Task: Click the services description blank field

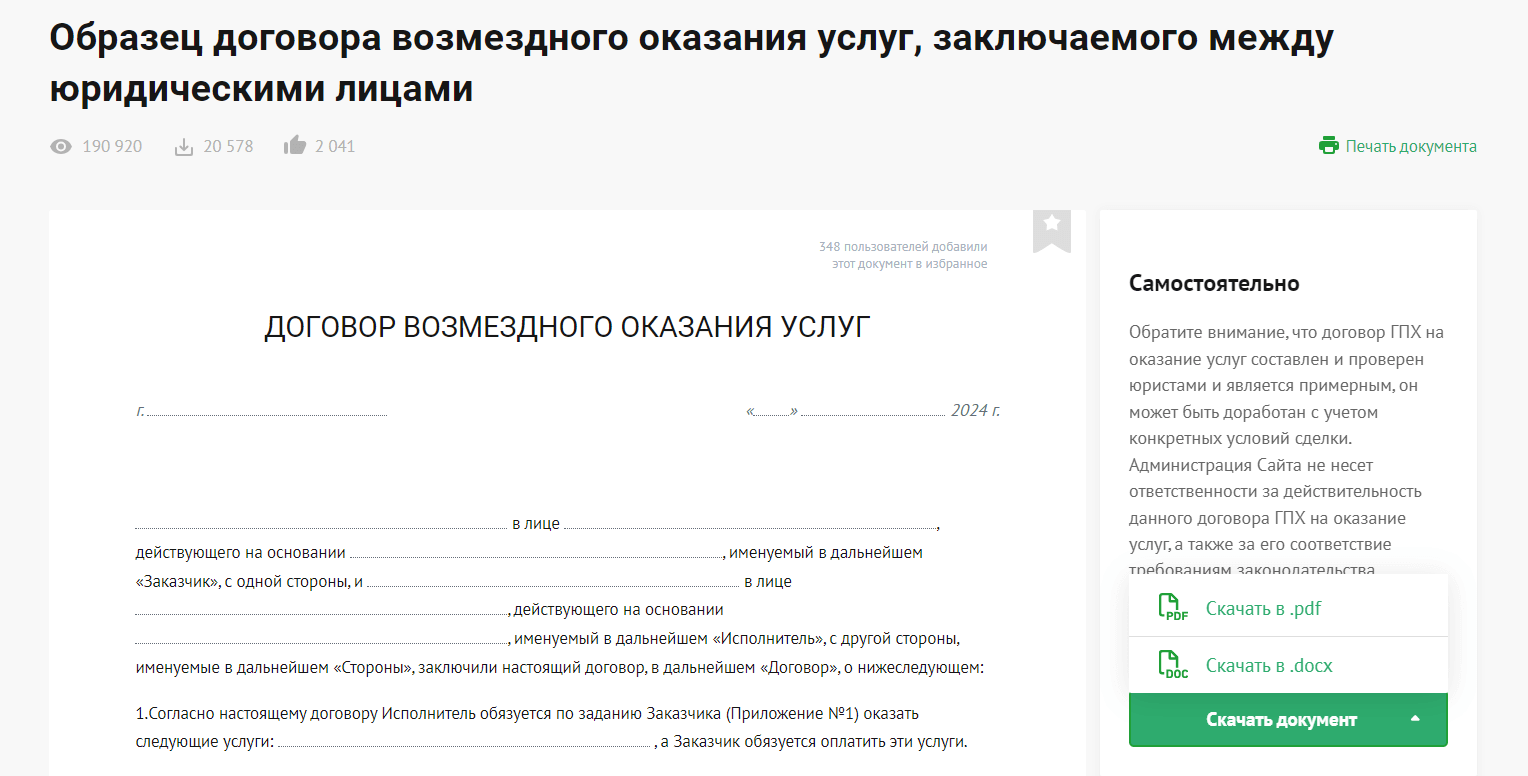Action: click(x=464, y=743)
